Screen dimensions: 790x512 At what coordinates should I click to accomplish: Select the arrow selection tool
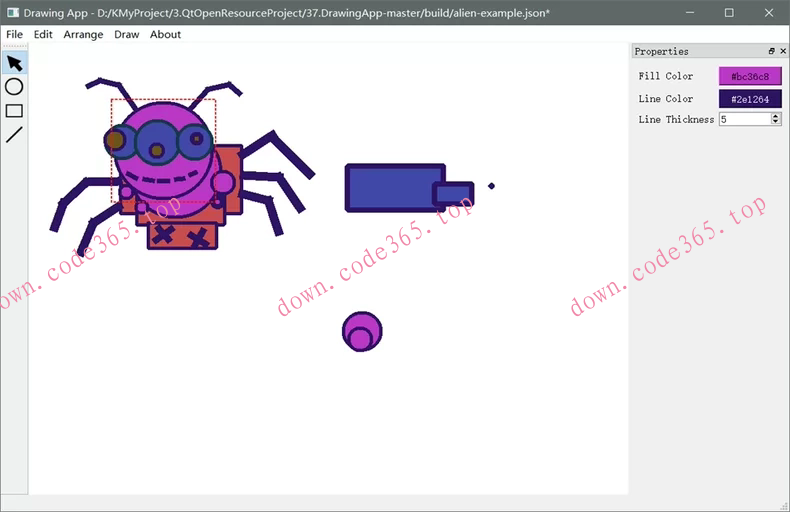pyautogui.click(x=14, y=63)
